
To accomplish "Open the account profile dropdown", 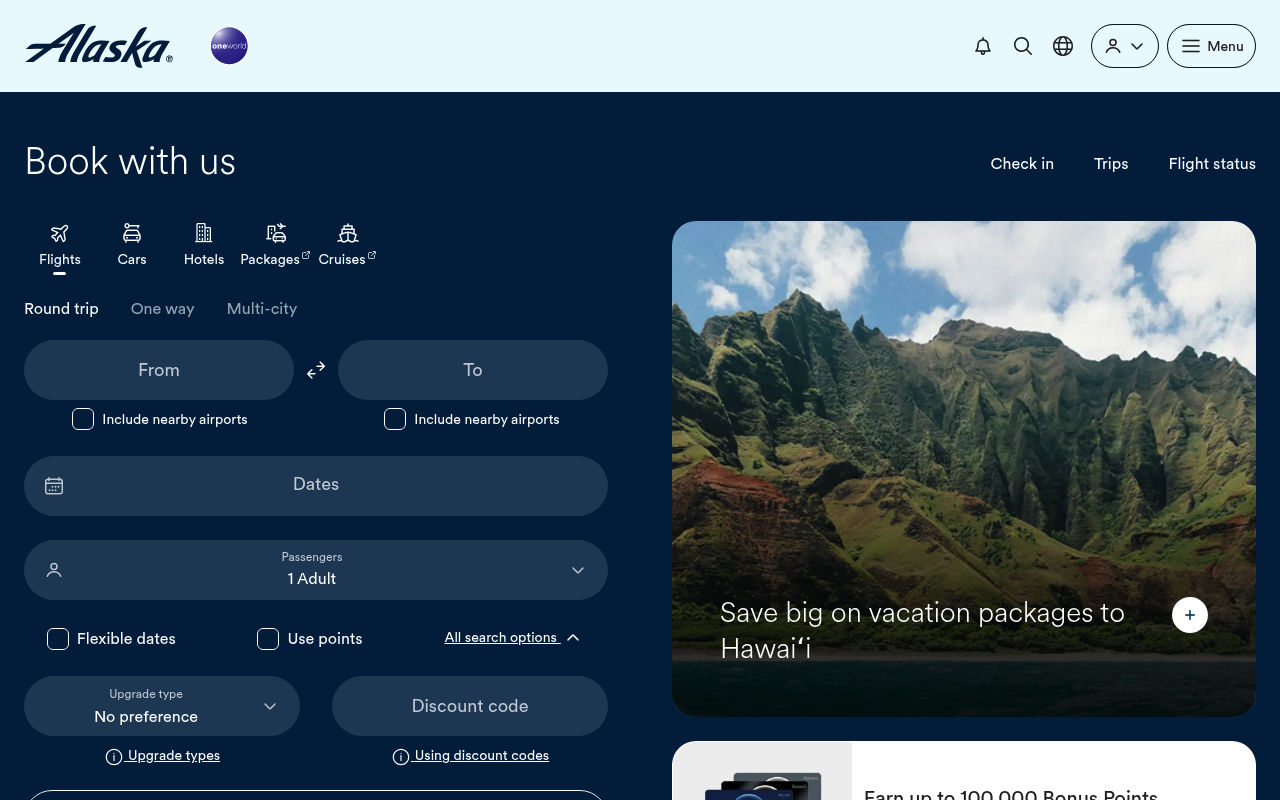I will pyautogui.click(x=1125, y=46).
